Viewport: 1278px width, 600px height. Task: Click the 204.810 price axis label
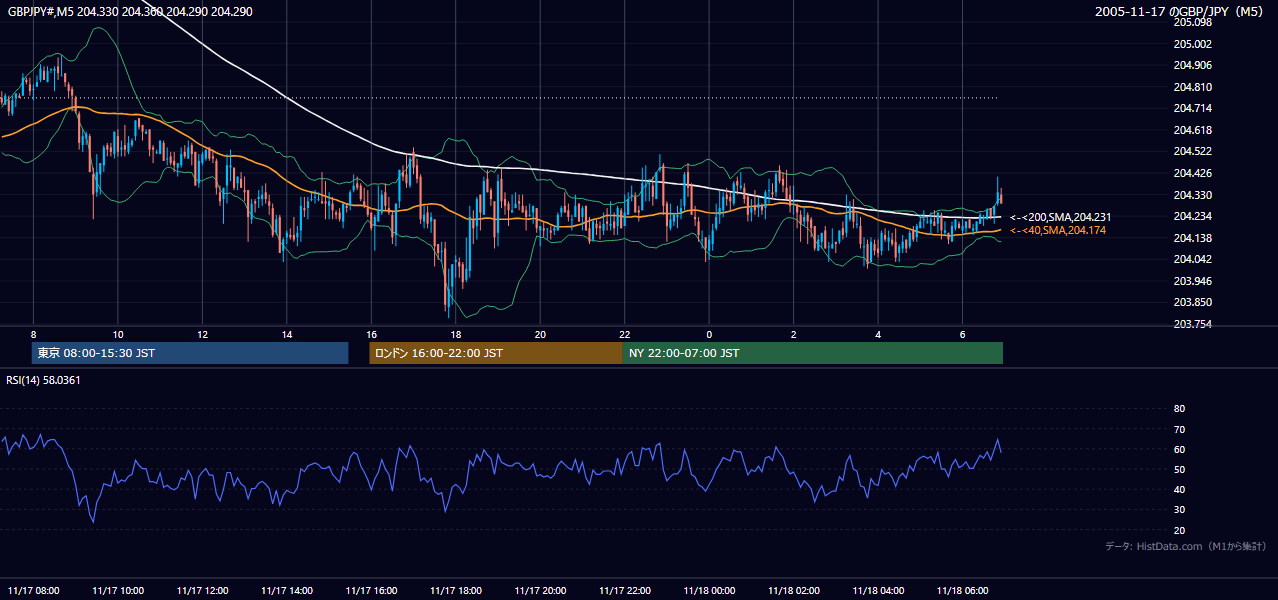(x=1192, y=87)
